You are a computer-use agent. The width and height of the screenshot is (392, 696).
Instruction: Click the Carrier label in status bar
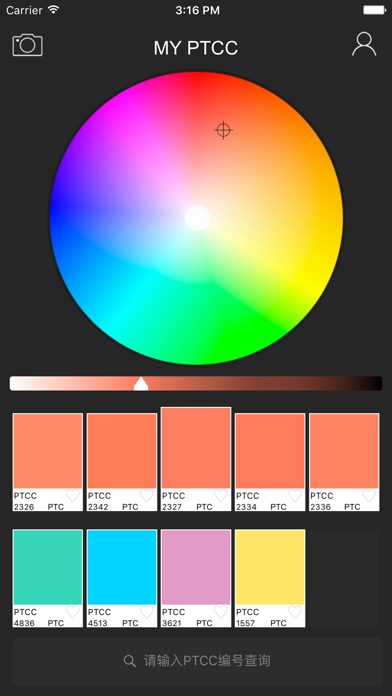coord(24,10)
